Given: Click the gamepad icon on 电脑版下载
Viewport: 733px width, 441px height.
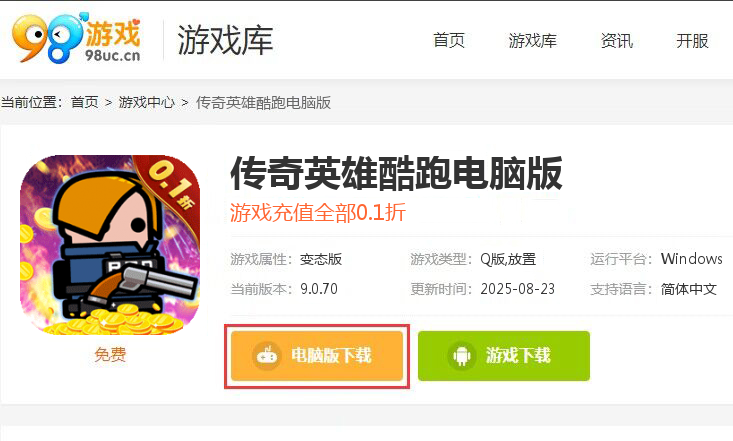Looking at the screenshot, I should coord(267,355).
